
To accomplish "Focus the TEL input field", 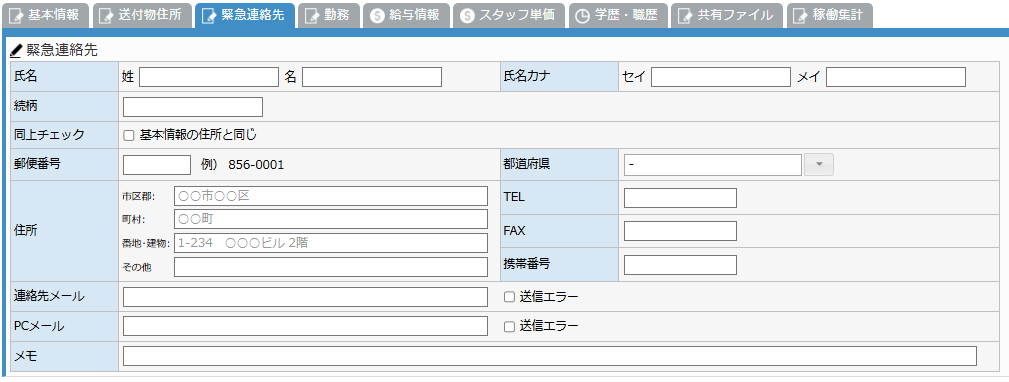I will (680, 198).
